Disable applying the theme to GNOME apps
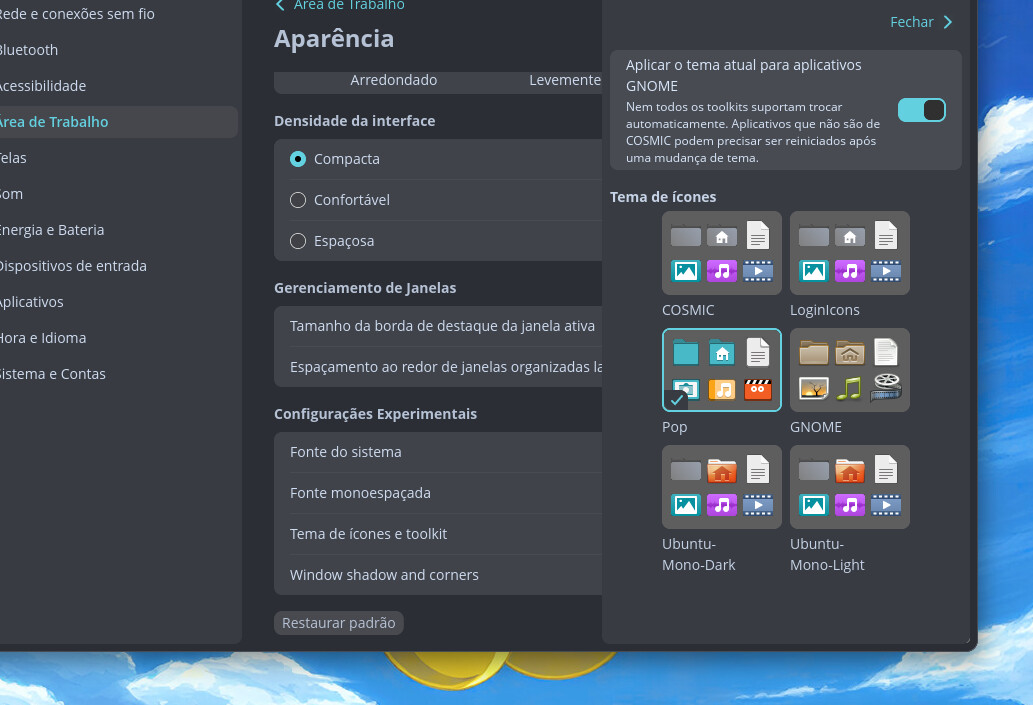This screenshot has height=705, width=1033. pos(921,110)
